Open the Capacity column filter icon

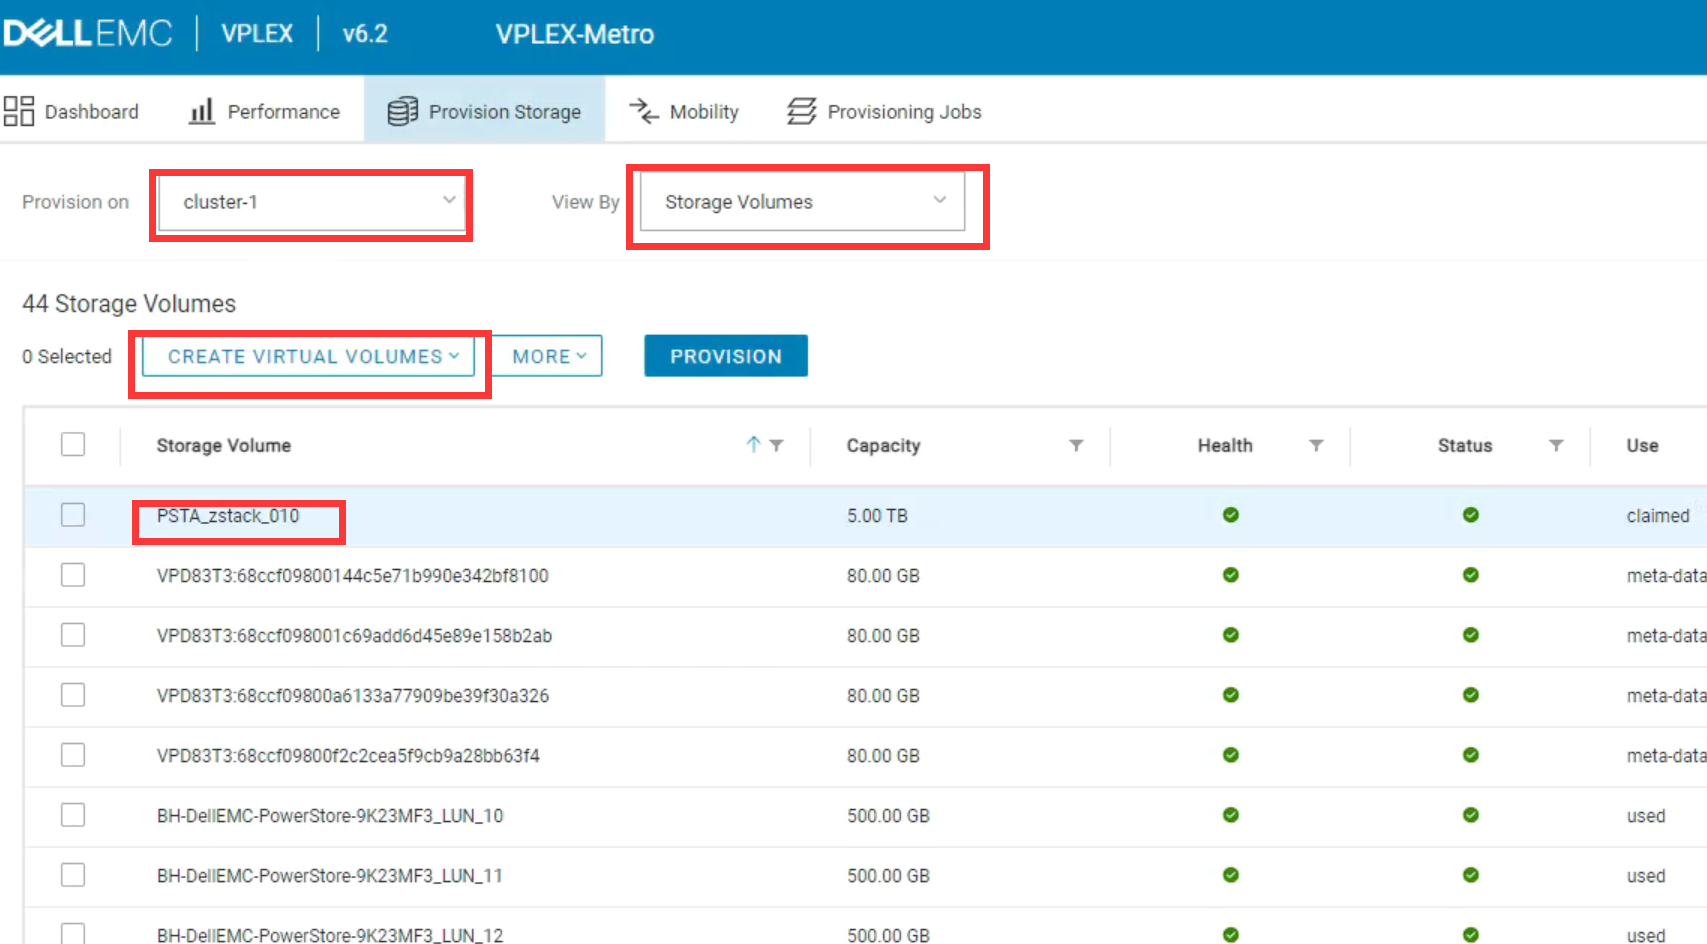[1076, 445]
